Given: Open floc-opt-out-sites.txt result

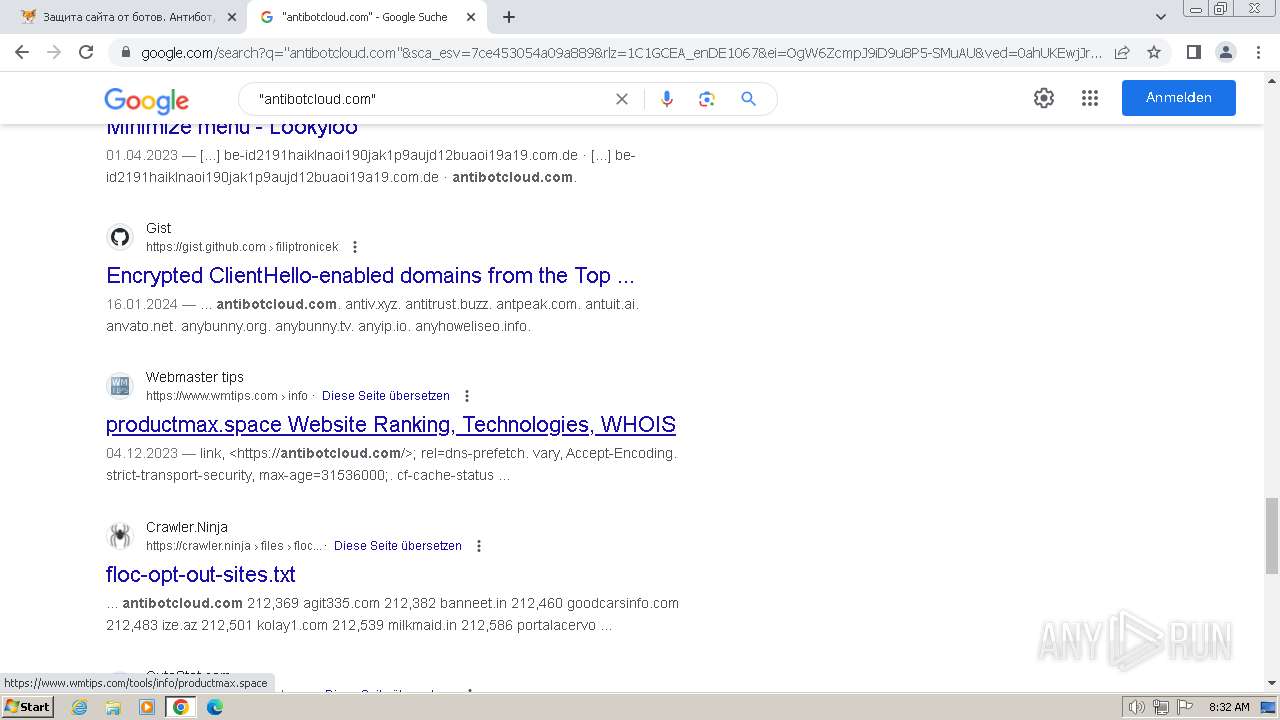Looking at the screenshot, I should click(201, 575).
